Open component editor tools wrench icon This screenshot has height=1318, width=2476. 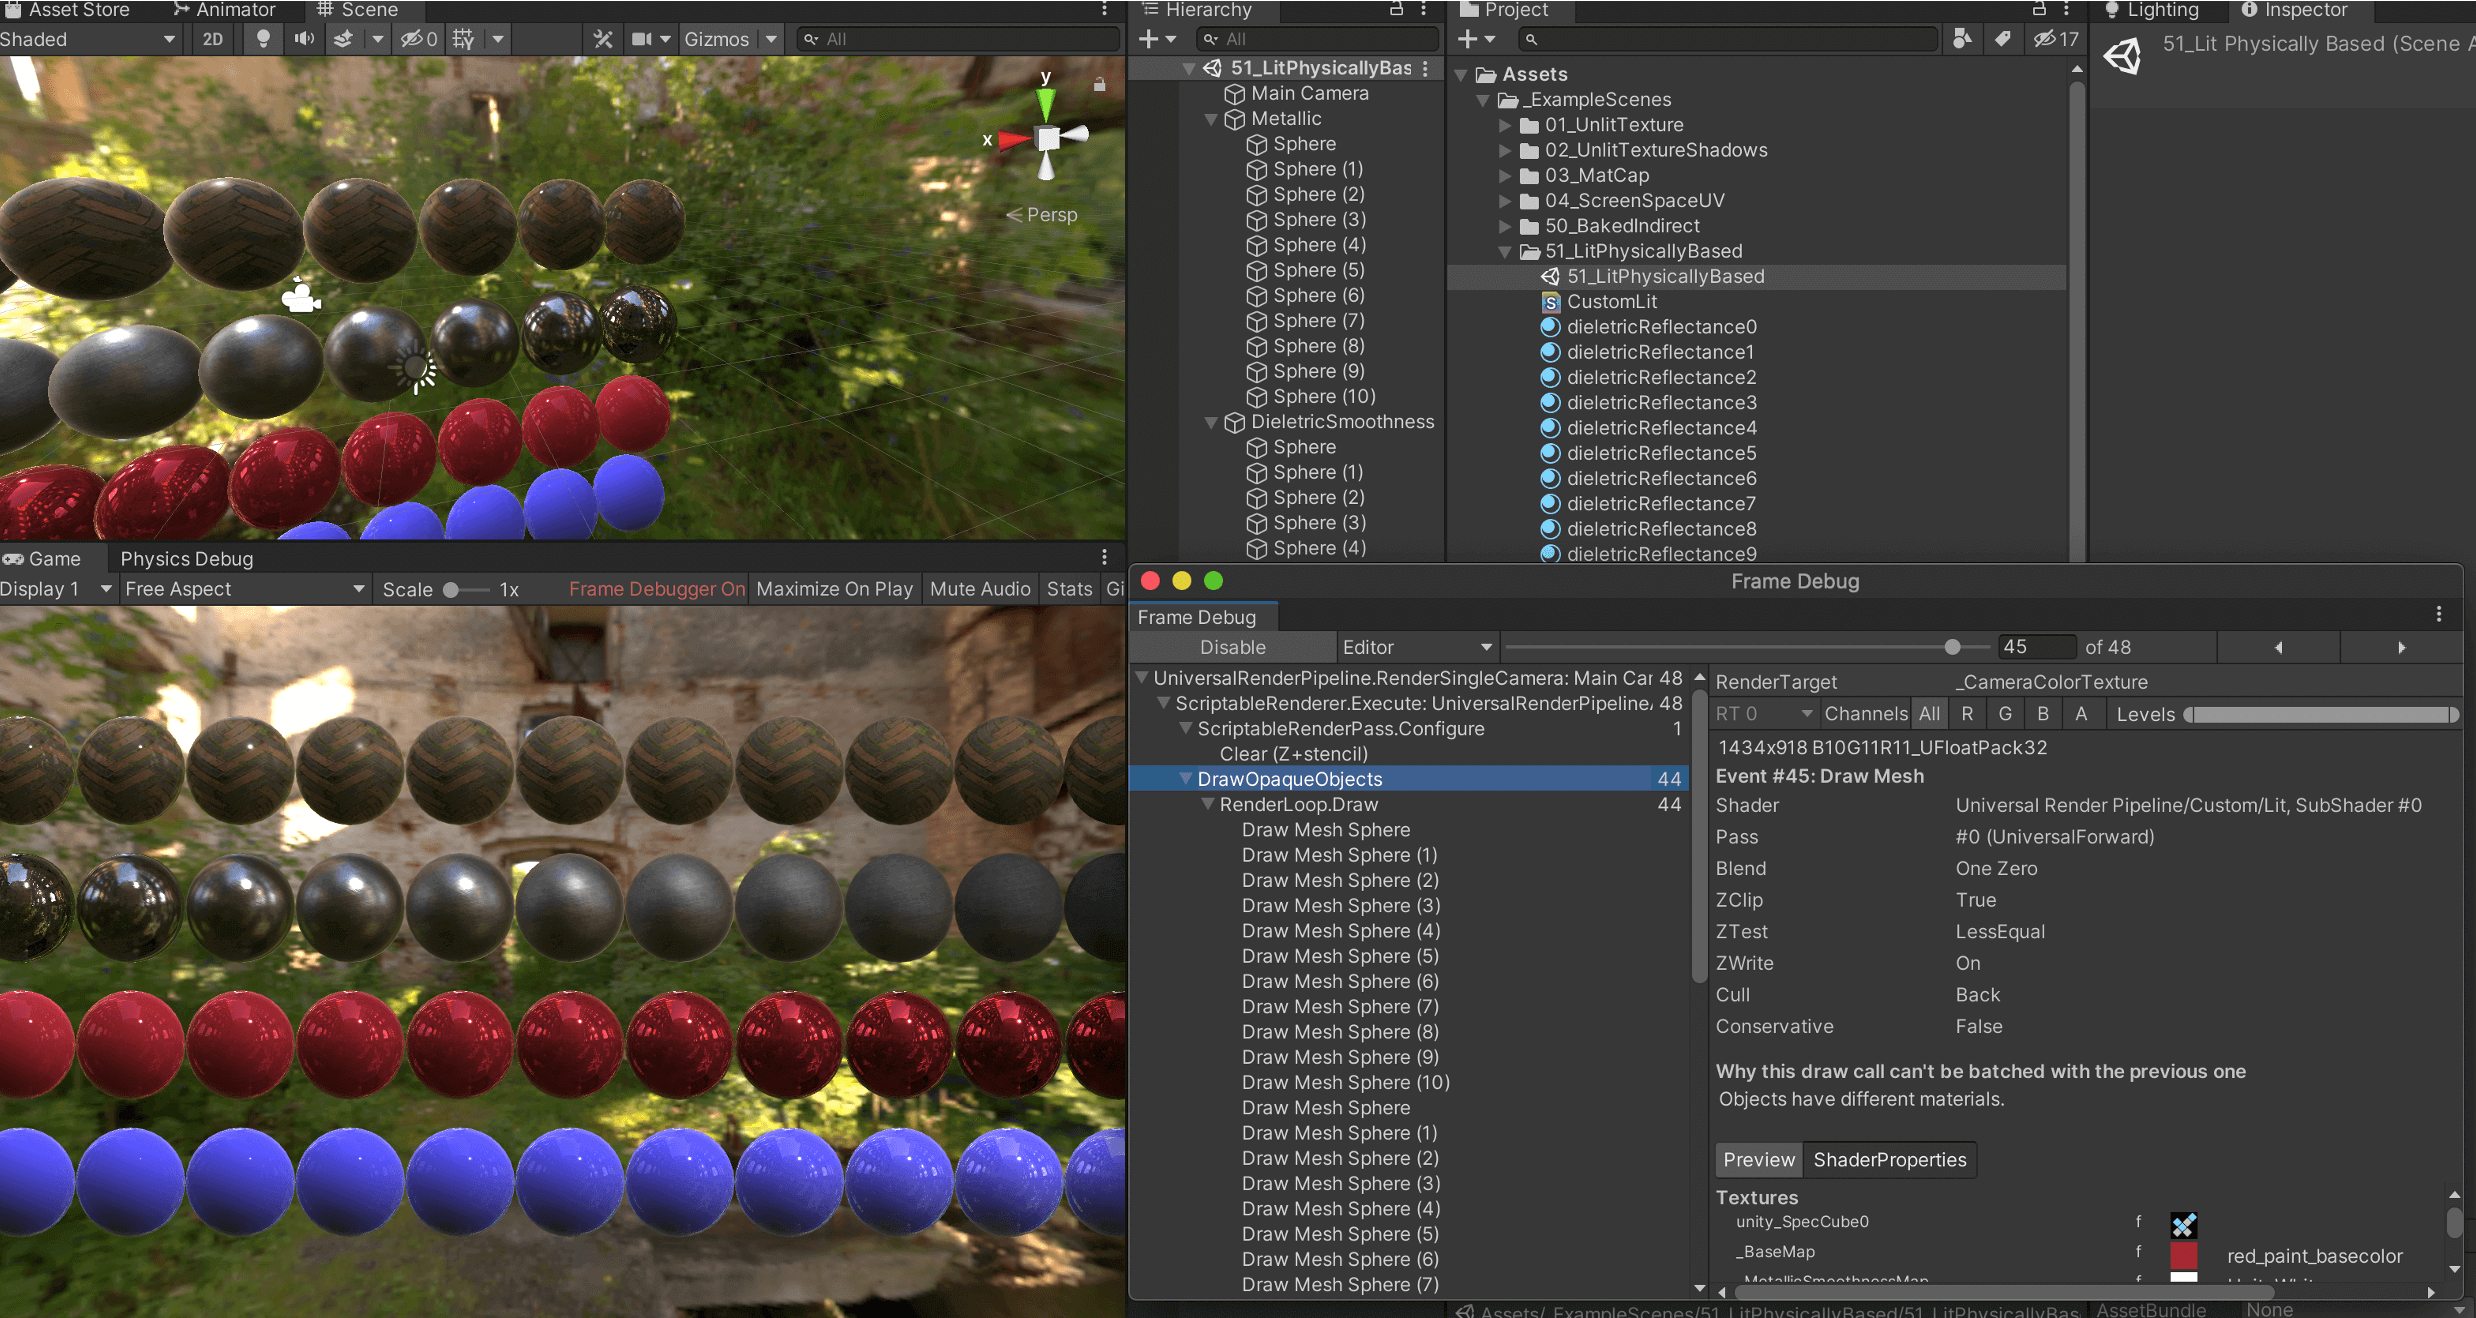[x=602, y=39]
